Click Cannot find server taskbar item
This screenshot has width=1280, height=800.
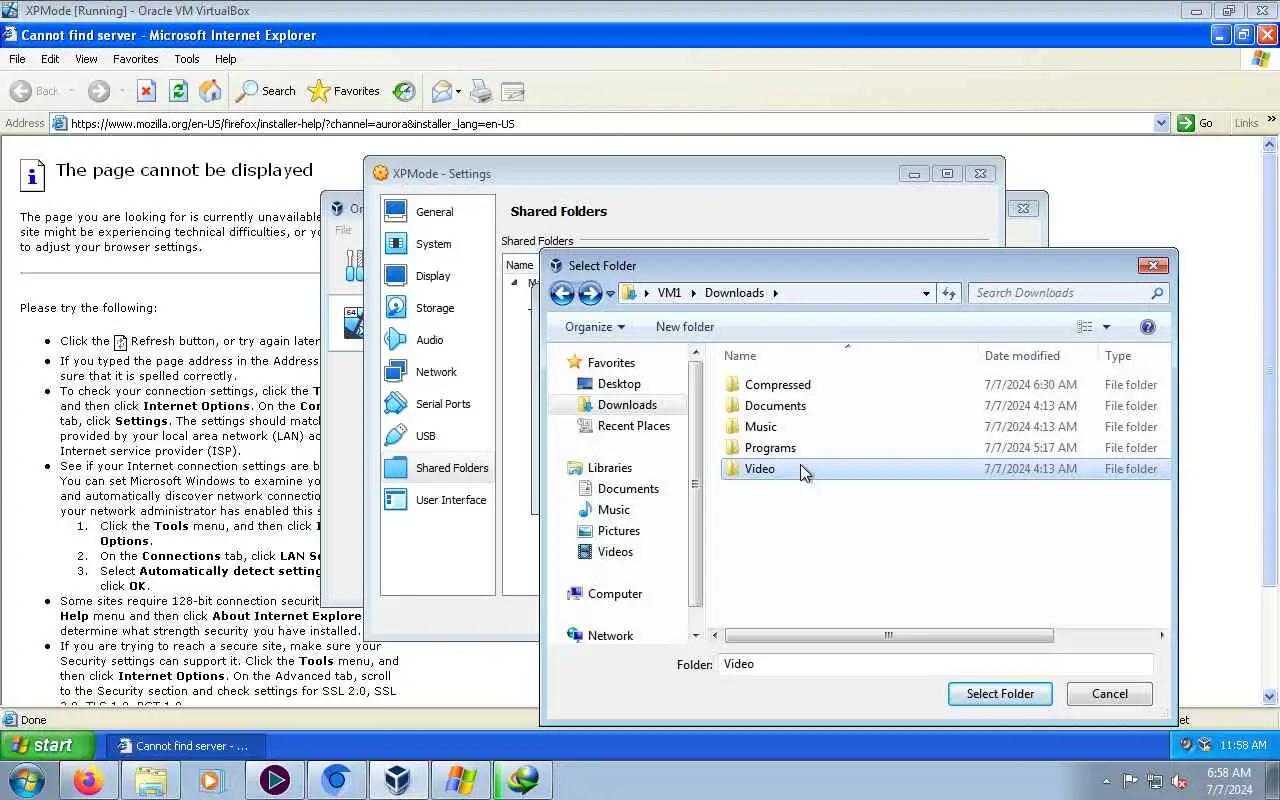click(x=187, y=746)
